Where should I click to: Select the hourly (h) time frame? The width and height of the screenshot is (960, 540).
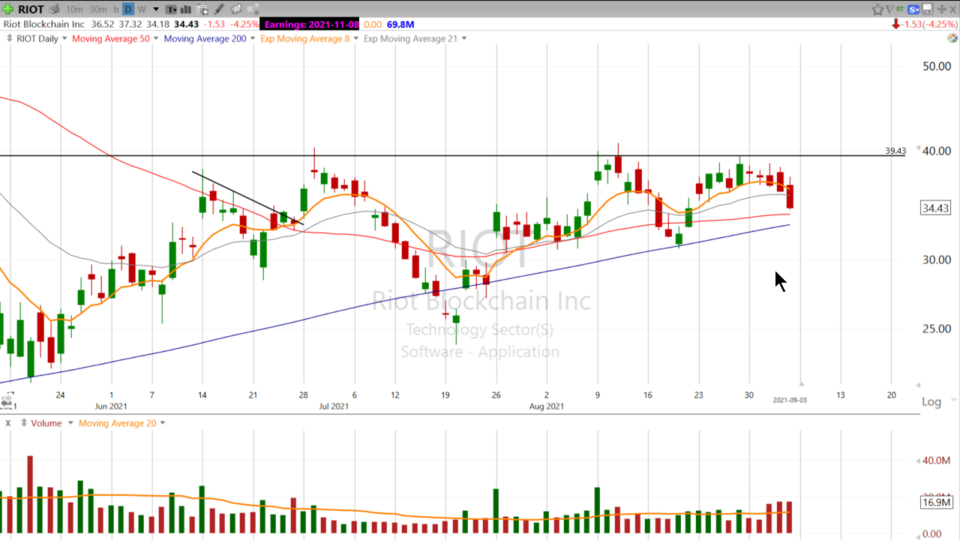(x=116, y=9)
